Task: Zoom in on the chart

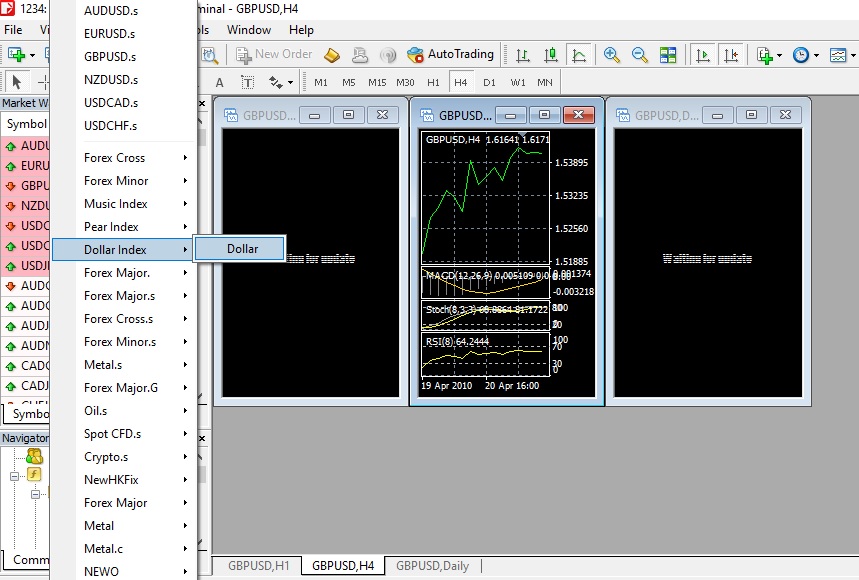Action: click(611, 55)
